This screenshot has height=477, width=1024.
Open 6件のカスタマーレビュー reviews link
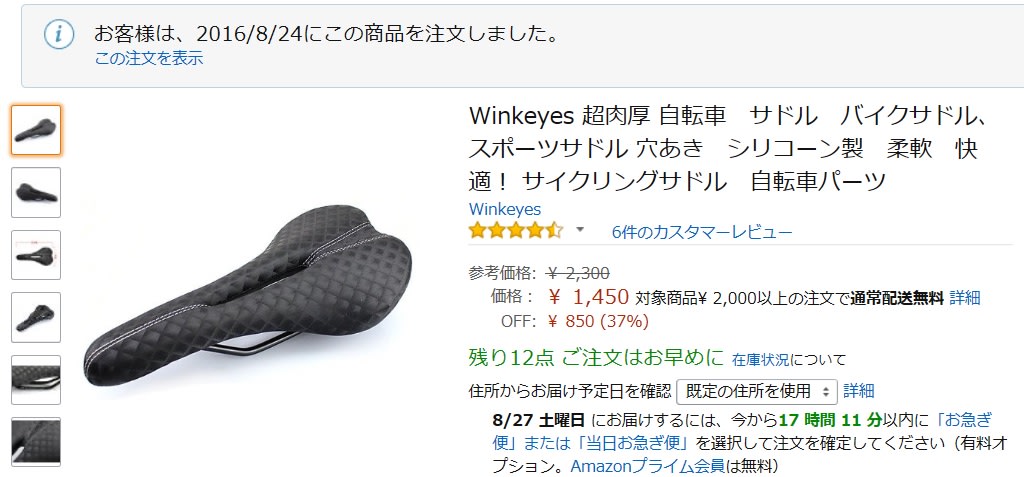[x=702, y=232]
